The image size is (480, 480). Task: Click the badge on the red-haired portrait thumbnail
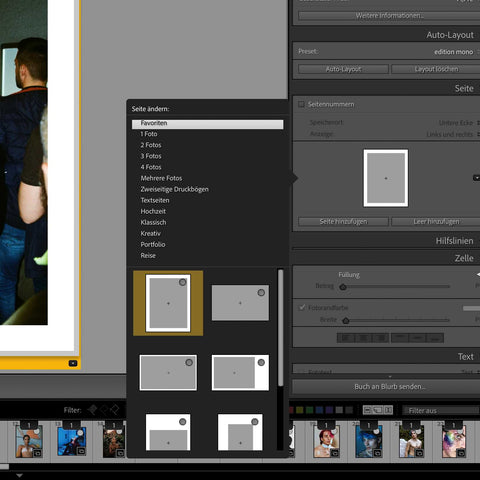pyautogui.click(x=335, y=453)
